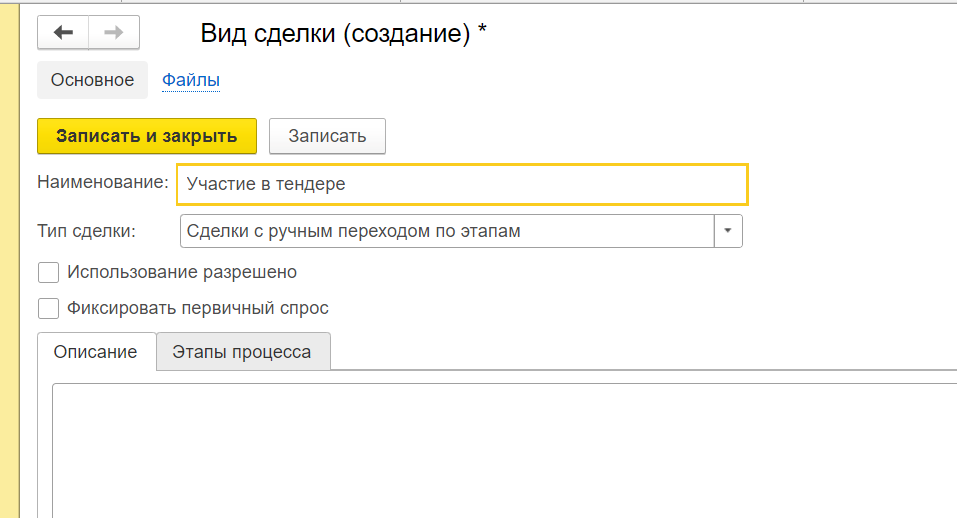Image resolution: width=957 pixels, height=518 pixels.
Task: Open the Файлы link
Action: pos(190,80)
